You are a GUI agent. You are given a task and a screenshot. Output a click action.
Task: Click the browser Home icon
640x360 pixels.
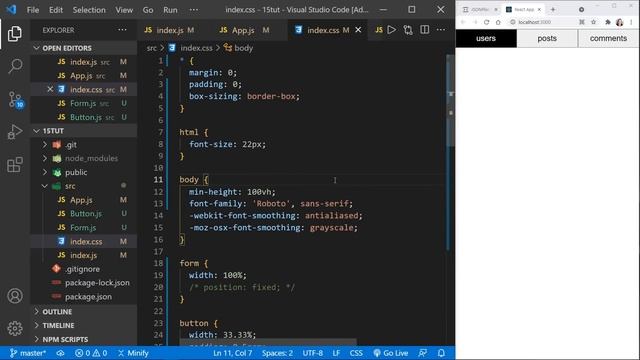click(498, 22)
